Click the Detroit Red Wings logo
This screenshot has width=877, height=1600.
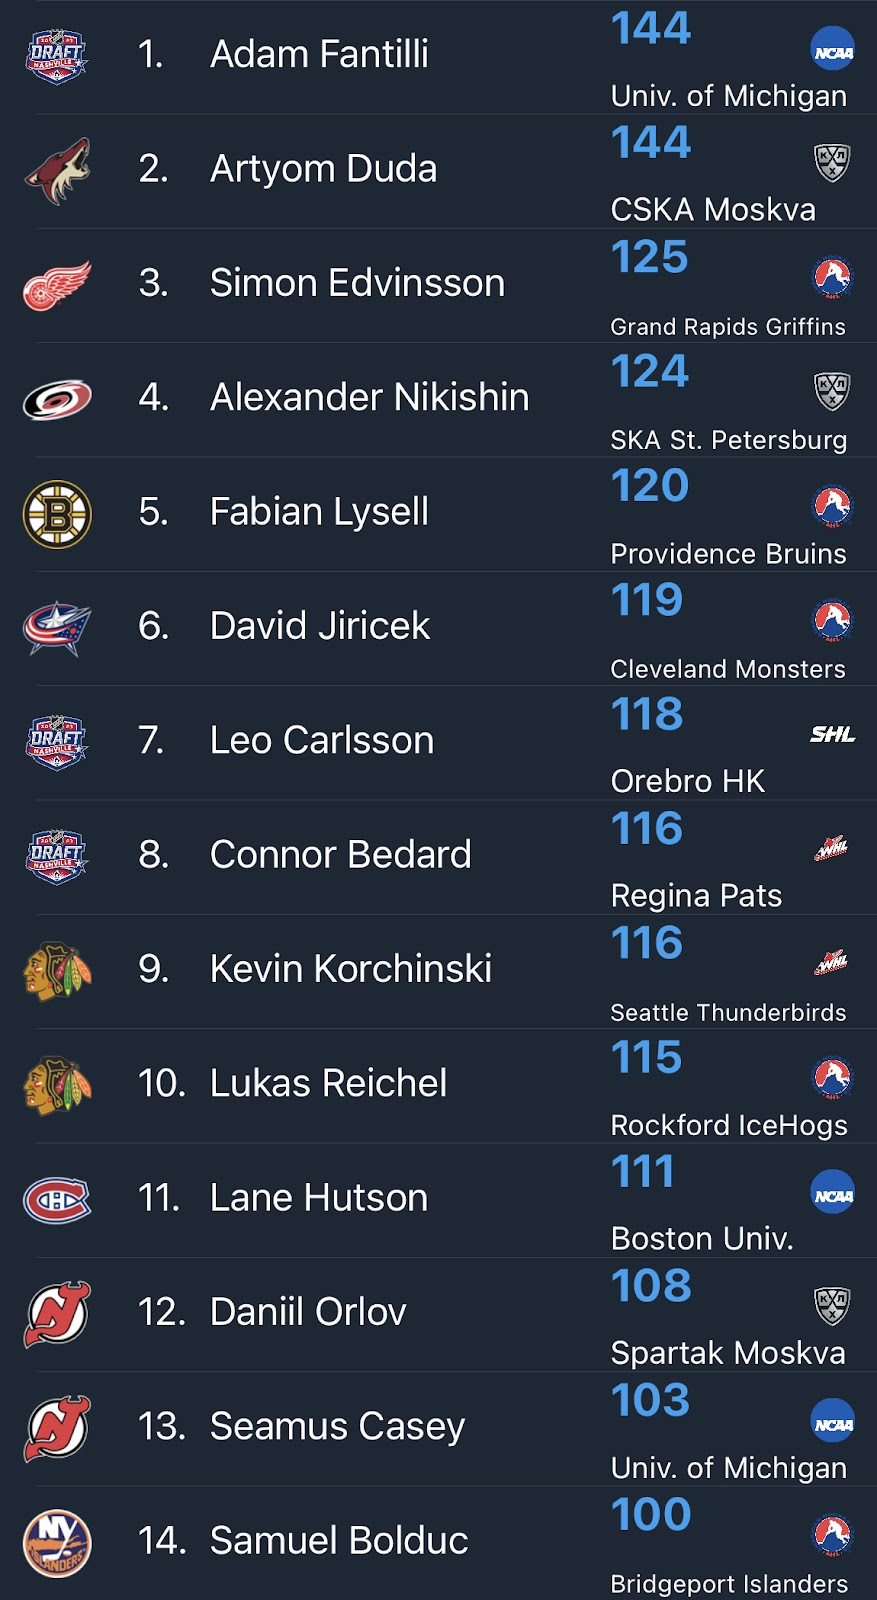[57, 285]
